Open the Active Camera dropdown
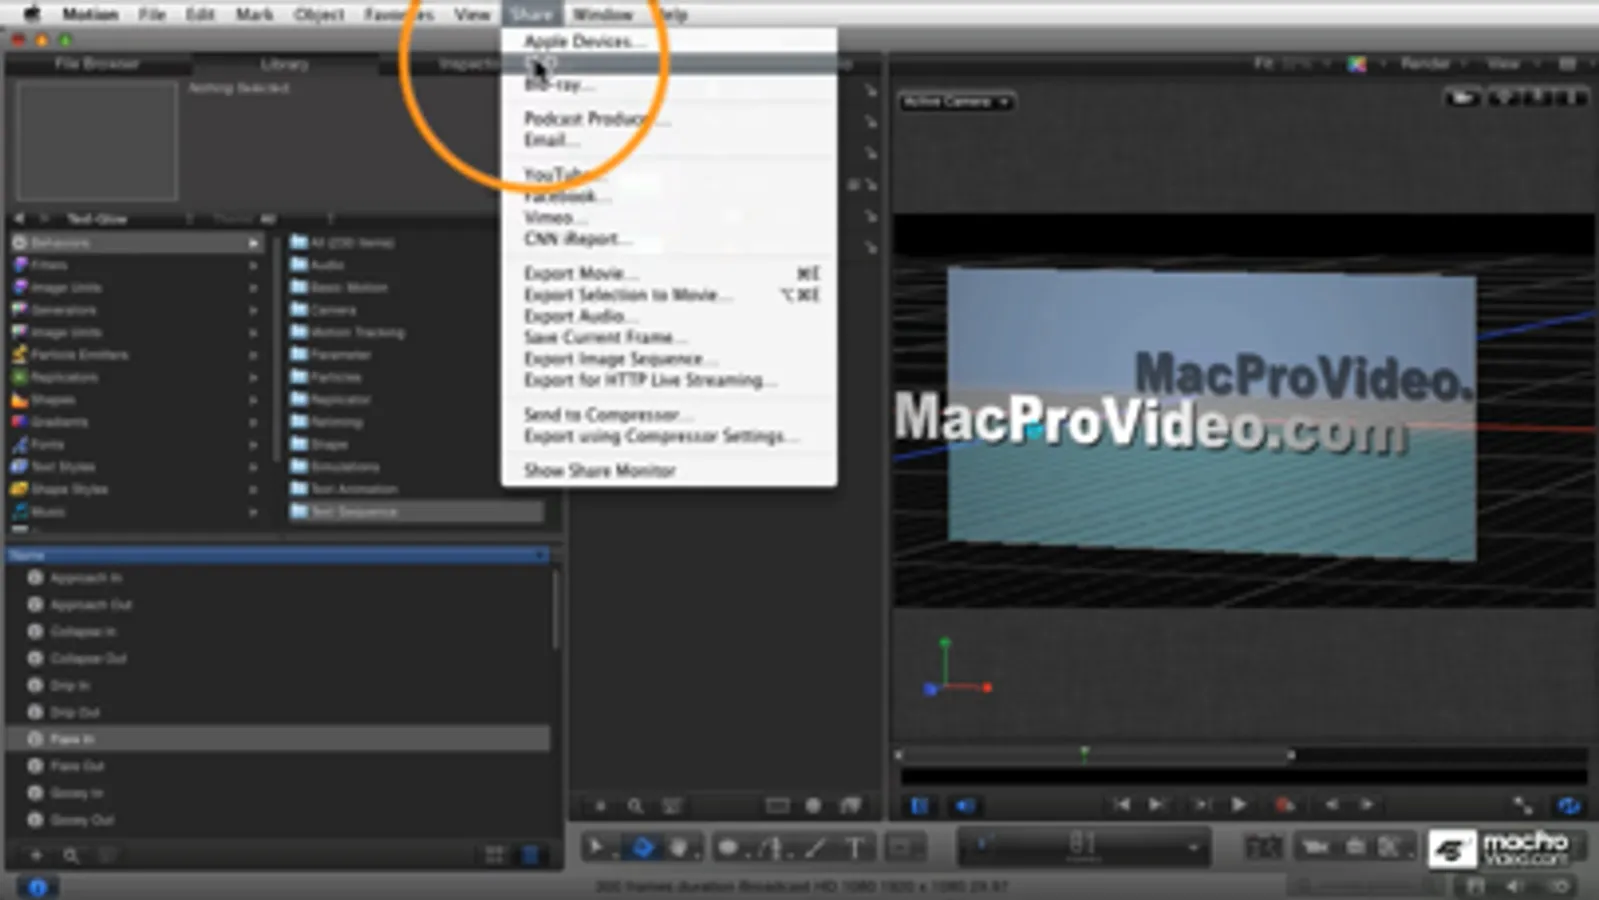Screen dimensions: 1599x900 point(955,102)
